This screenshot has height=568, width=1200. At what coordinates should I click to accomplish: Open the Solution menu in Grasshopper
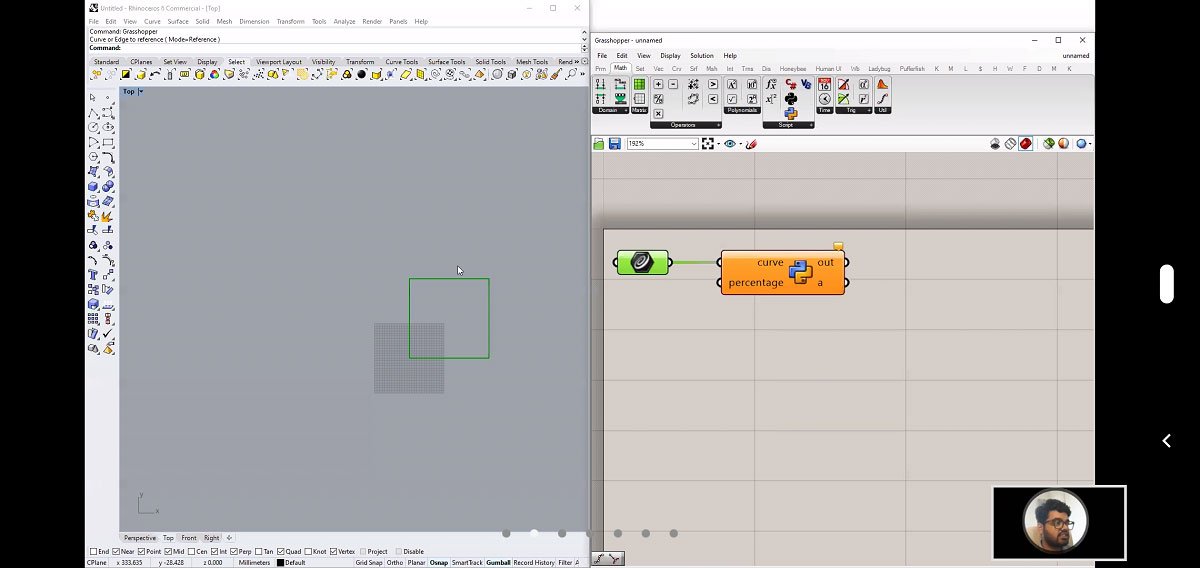[x=701, y=56]
